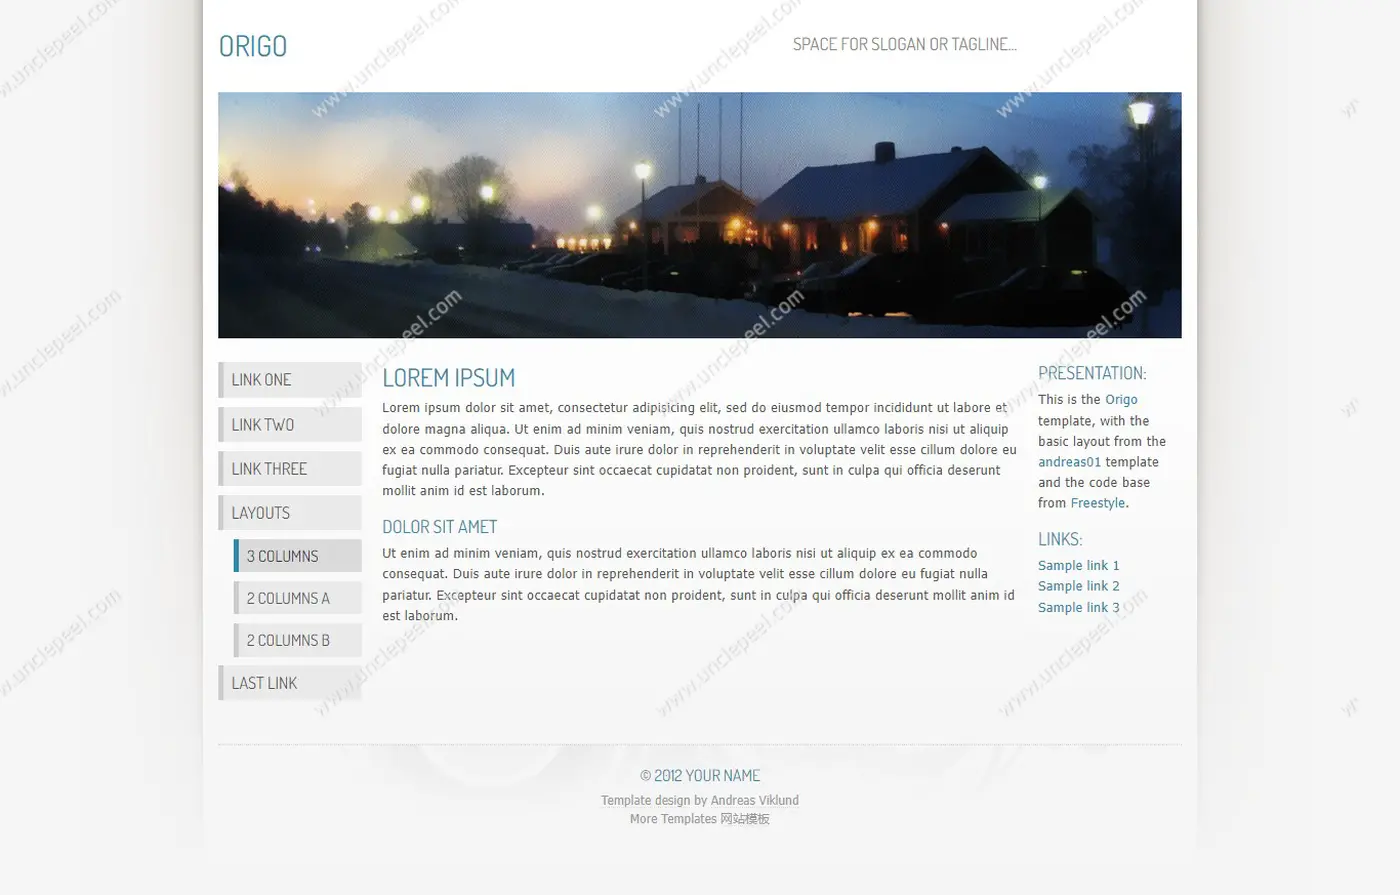The width and height of the screenshot is (1400, 895).
Task: Open Sample link 3
Action: pyautogui.click(x=1078, y=607)
